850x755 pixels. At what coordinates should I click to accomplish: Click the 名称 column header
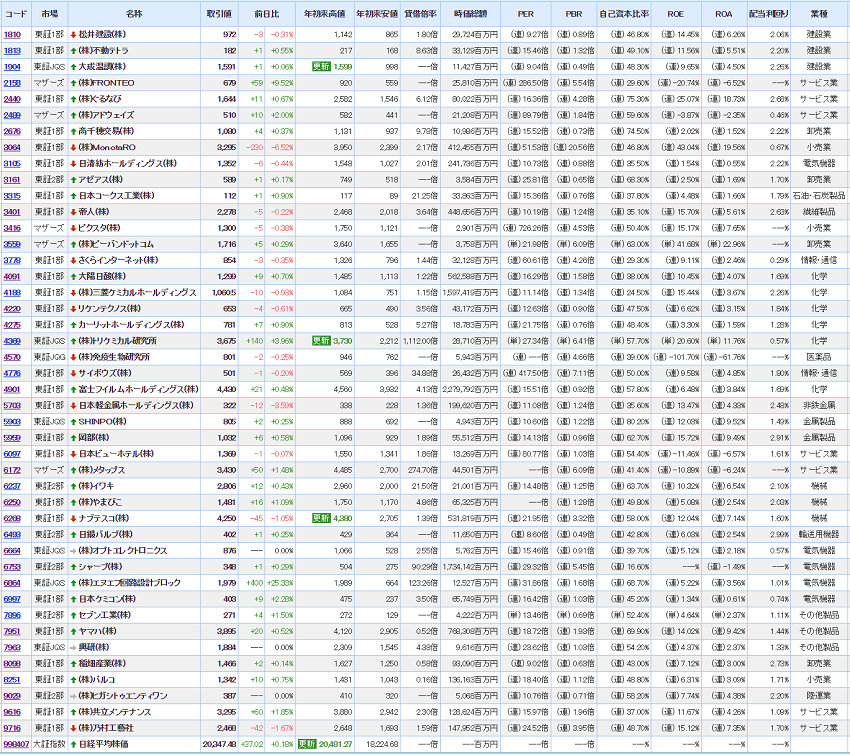134,14
